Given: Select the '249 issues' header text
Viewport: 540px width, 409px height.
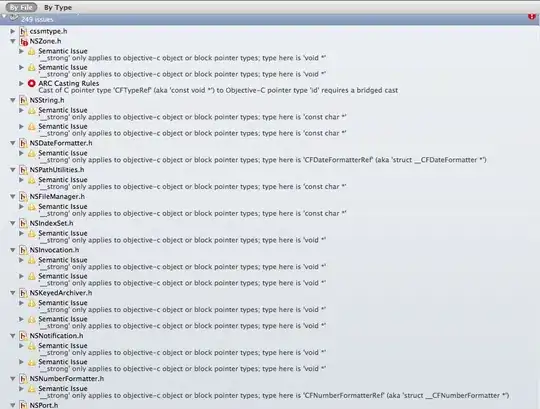Looking at the screenshot, I should [x=37, y=20].
